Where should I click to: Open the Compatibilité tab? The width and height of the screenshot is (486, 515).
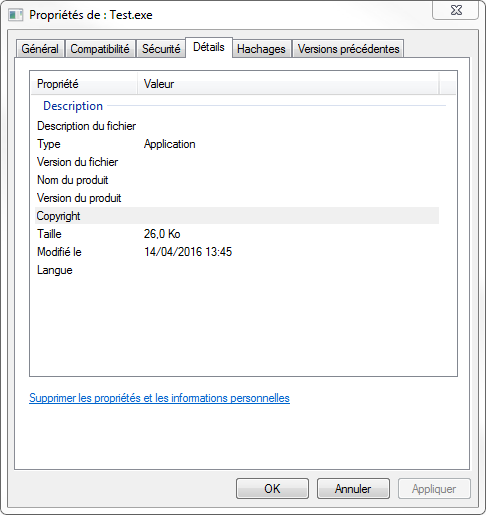(x=100, y=49)
